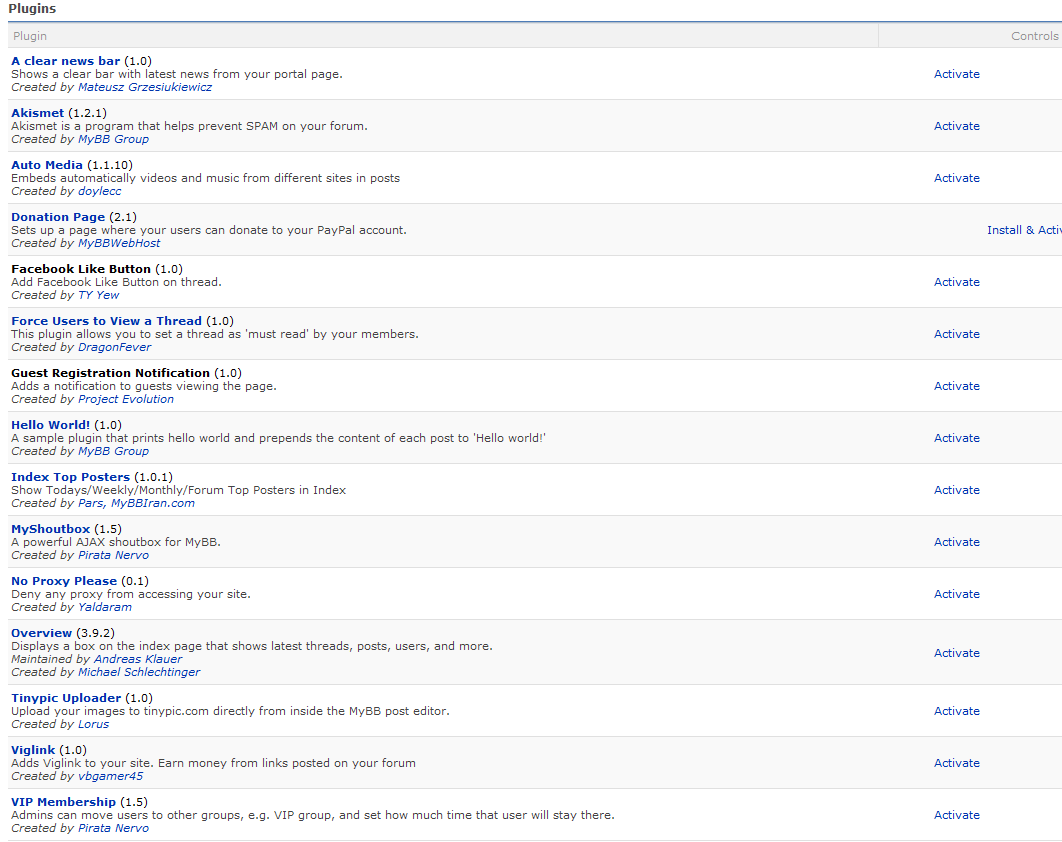Click the Facebook Like Button plugin title
The height and width of the screenshot is (842, 1062).
(x=81, y=270)
